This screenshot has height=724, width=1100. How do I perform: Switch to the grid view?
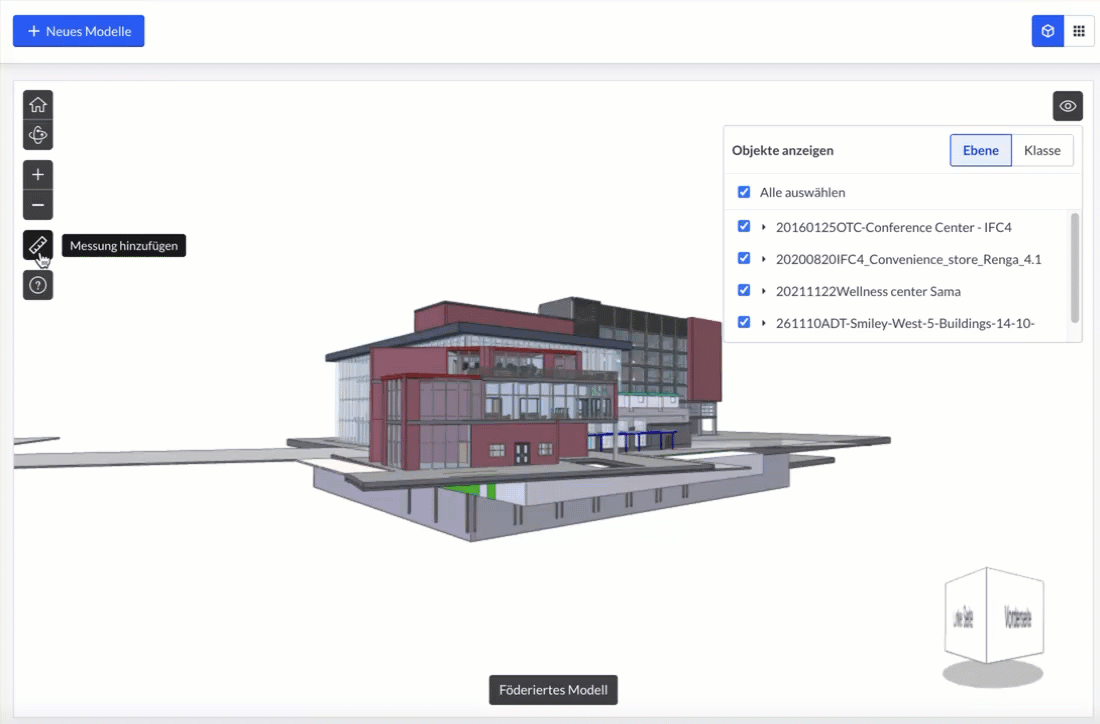tap(1079, 31)
